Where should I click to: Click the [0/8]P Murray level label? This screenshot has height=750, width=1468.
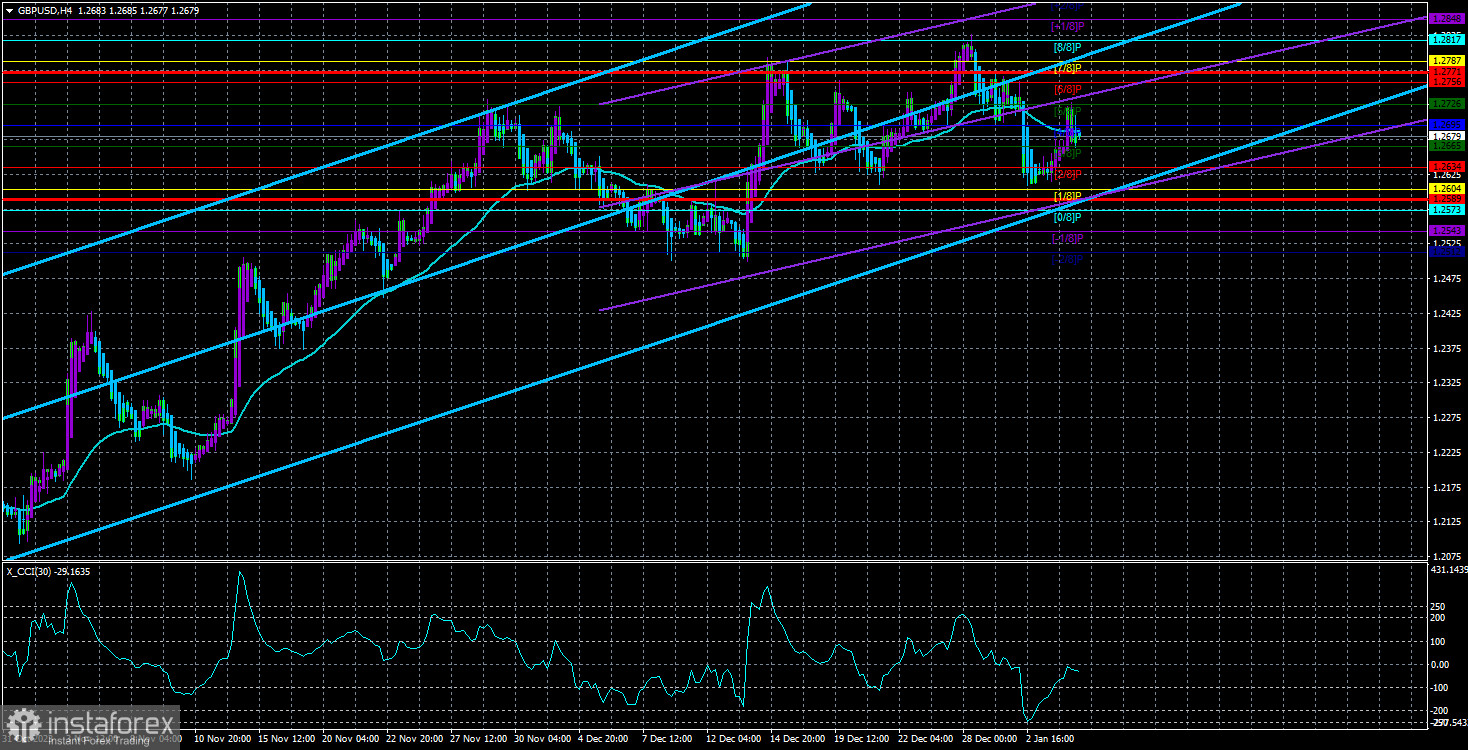pyautogui.click(x=1066, y=217)
